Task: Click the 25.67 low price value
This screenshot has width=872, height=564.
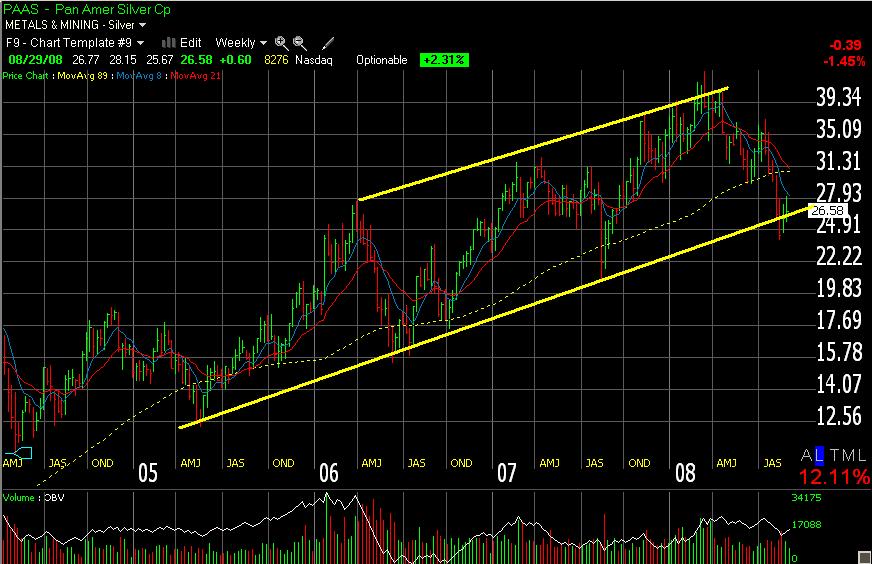Action: tap(160, 60)
